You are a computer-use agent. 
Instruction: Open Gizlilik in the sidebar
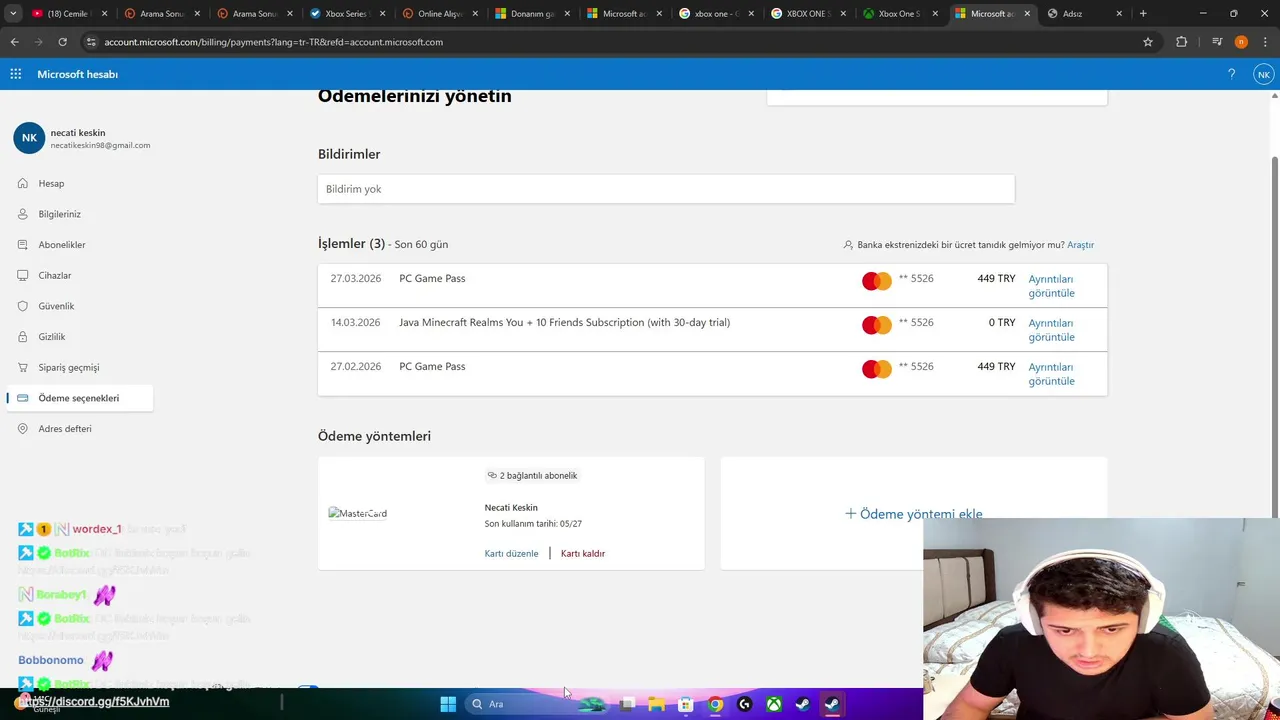[x=52, y=337]
